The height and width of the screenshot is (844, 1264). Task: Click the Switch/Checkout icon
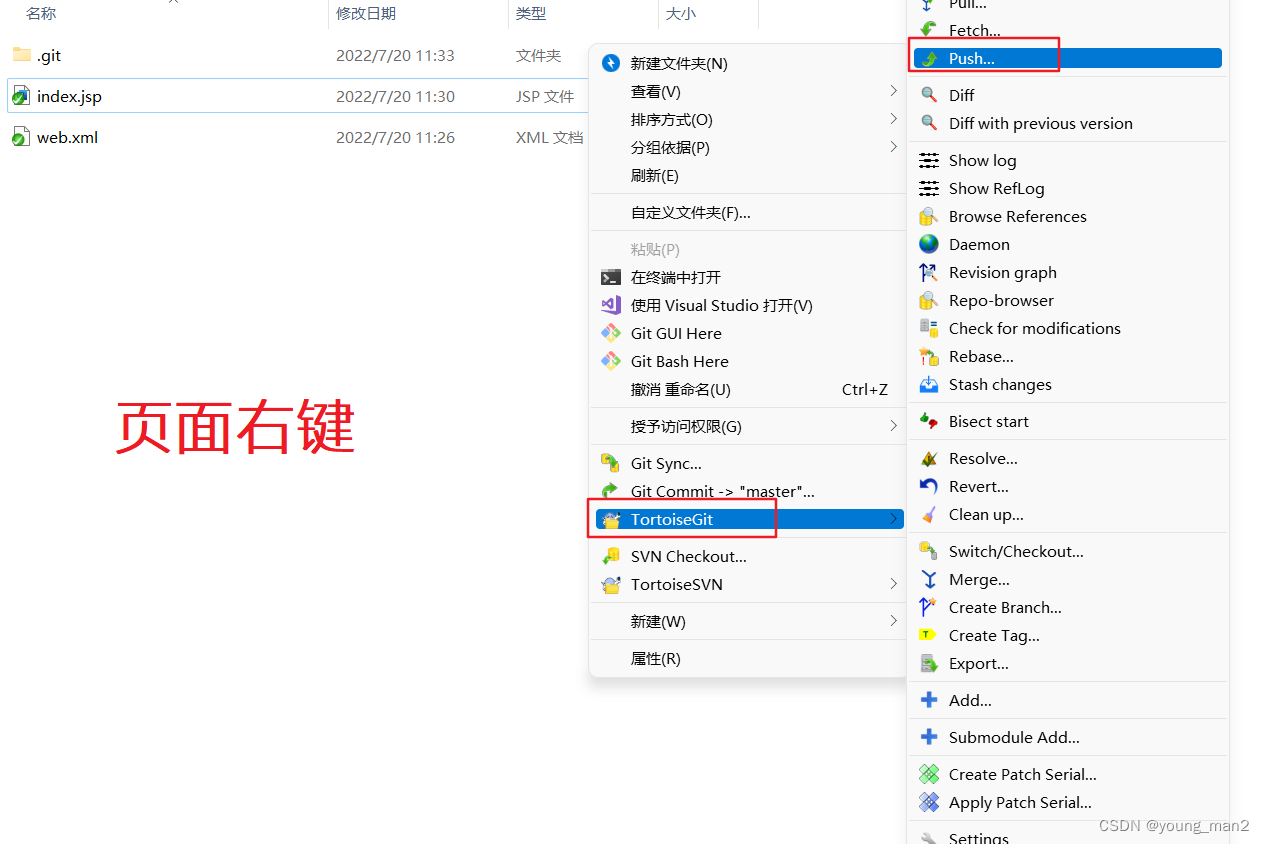click(929, 551)
